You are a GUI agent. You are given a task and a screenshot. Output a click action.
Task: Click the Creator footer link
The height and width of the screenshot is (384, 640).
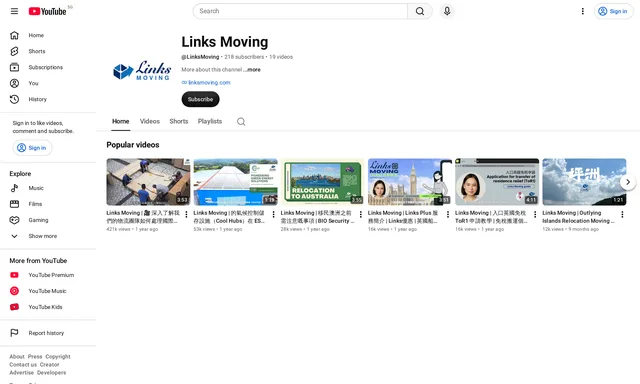(49, 364)
